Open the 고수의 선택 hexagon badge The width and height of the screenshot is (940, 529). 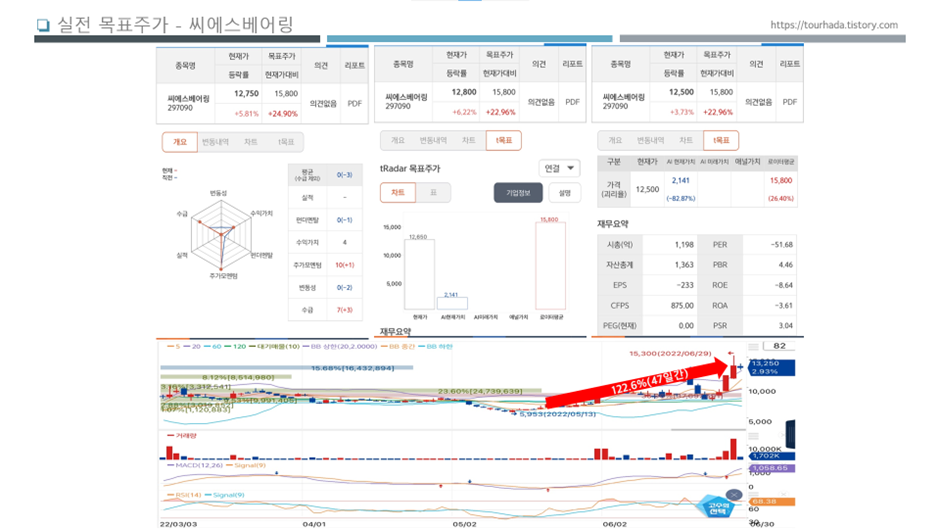pyautogui.click(x=716, y=508)
